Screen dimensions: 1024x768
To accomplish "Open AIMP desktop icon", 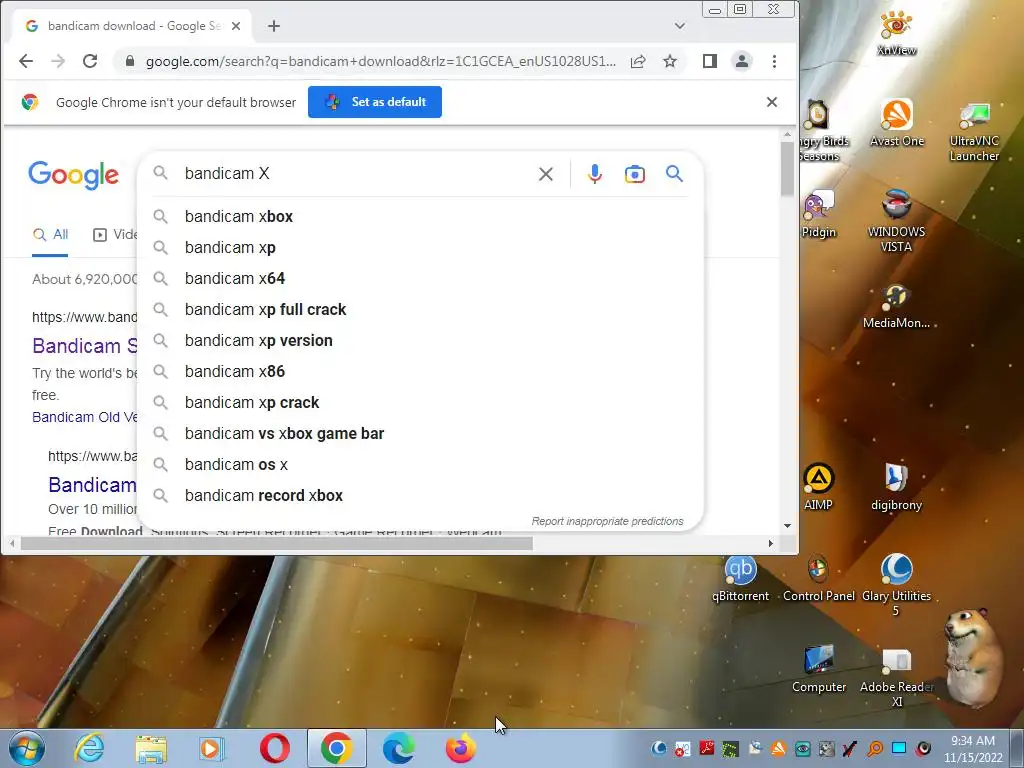I will [818, 487].
